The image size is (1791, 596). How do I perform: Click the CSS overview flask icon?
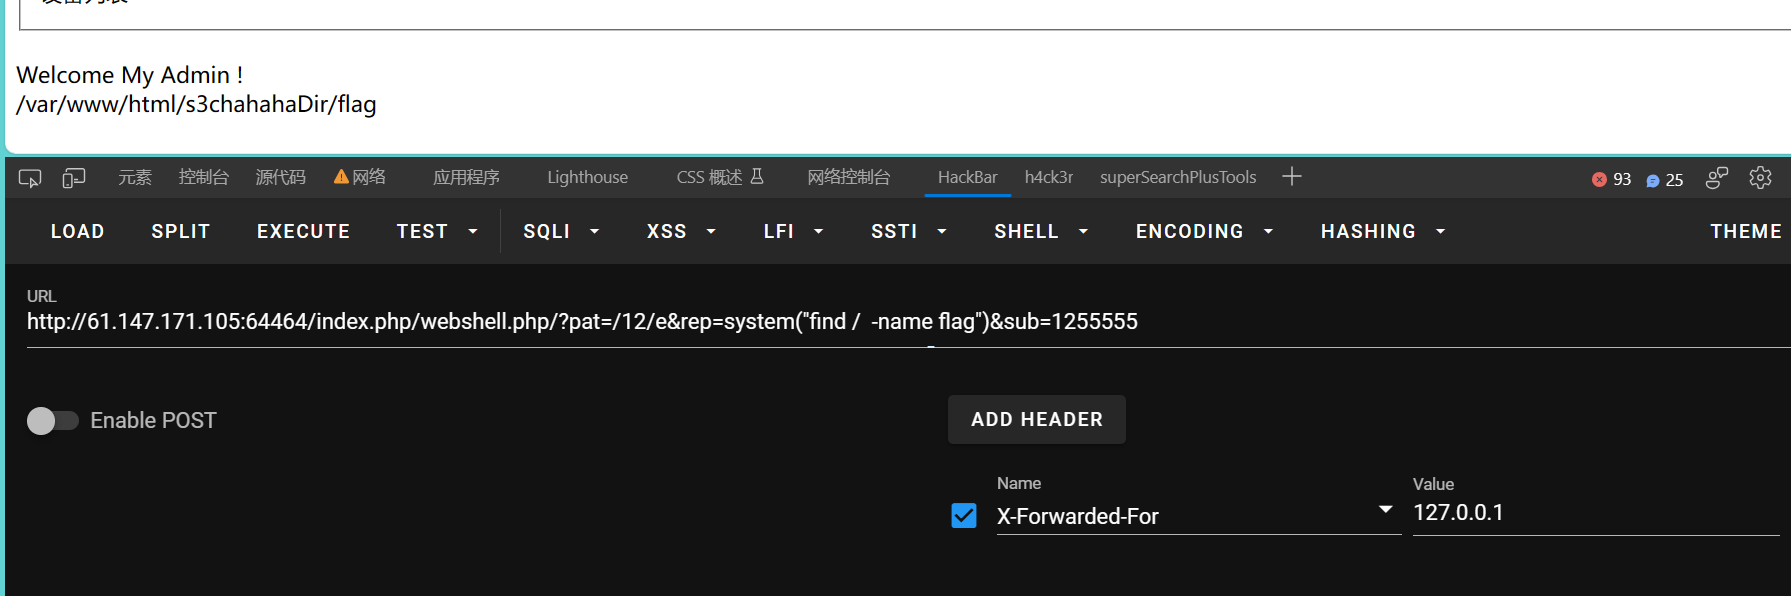click(x=757, y=177)
